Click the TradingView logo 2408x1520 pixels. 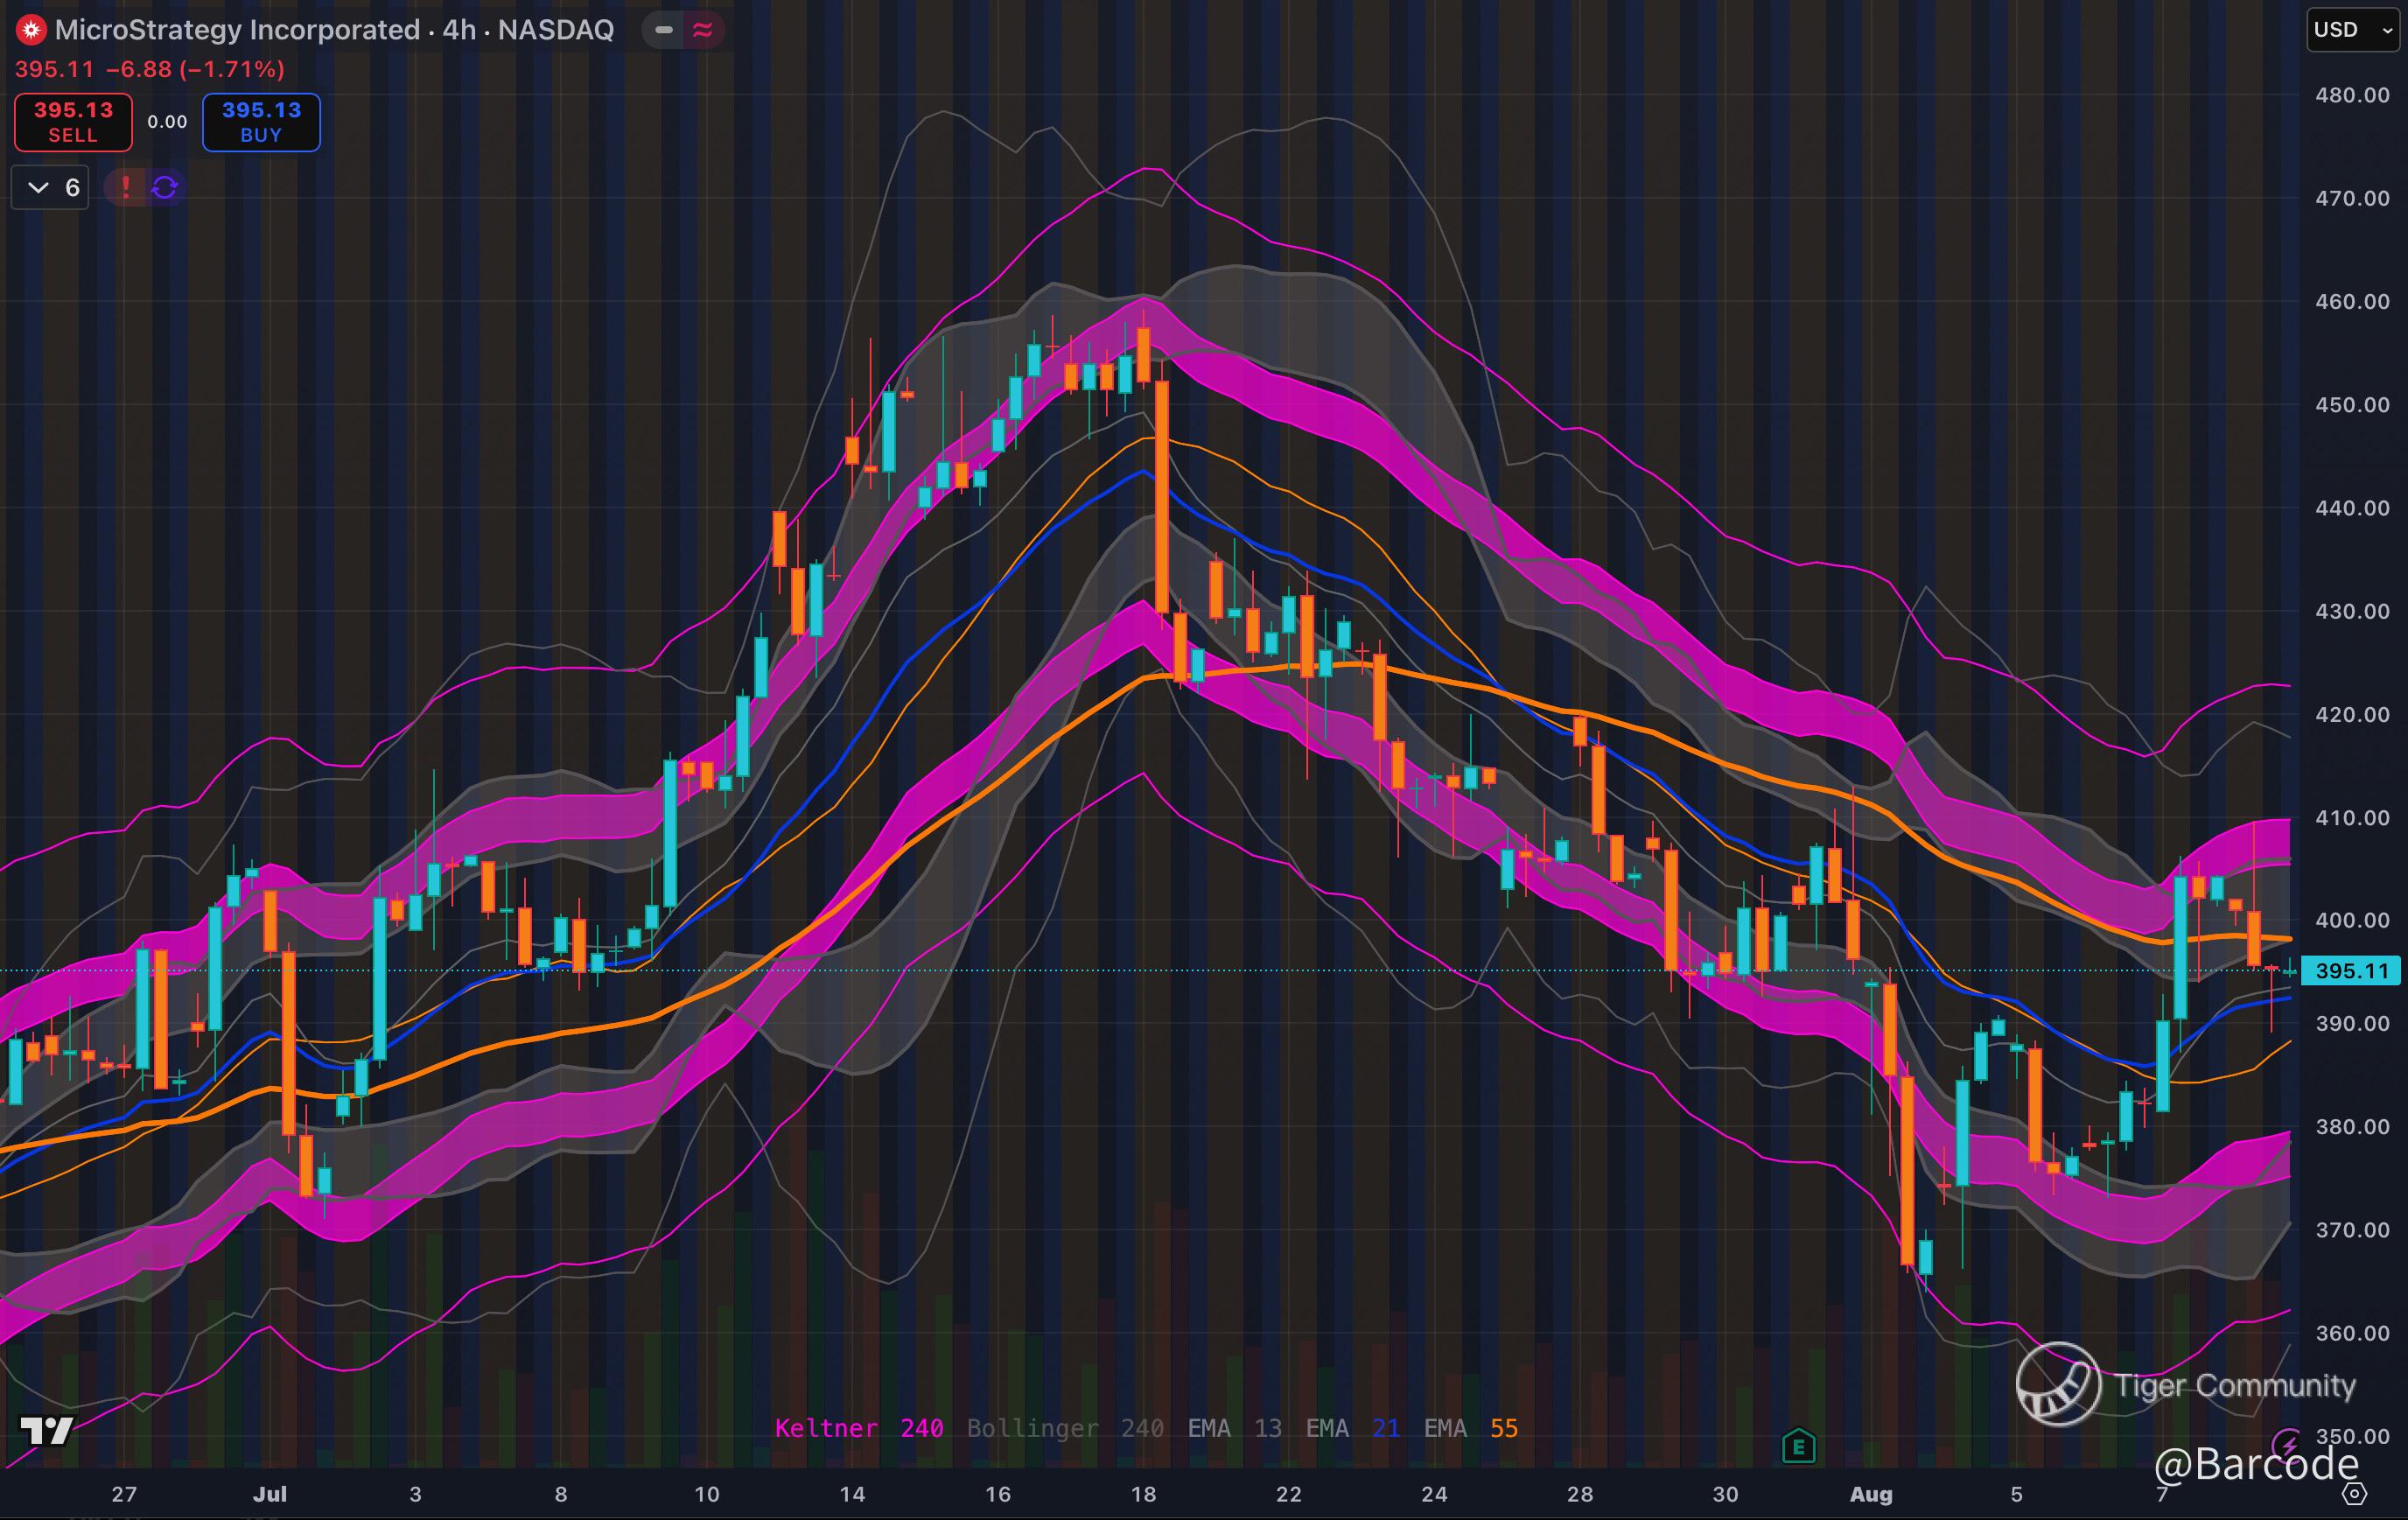tap(46, 1431)
